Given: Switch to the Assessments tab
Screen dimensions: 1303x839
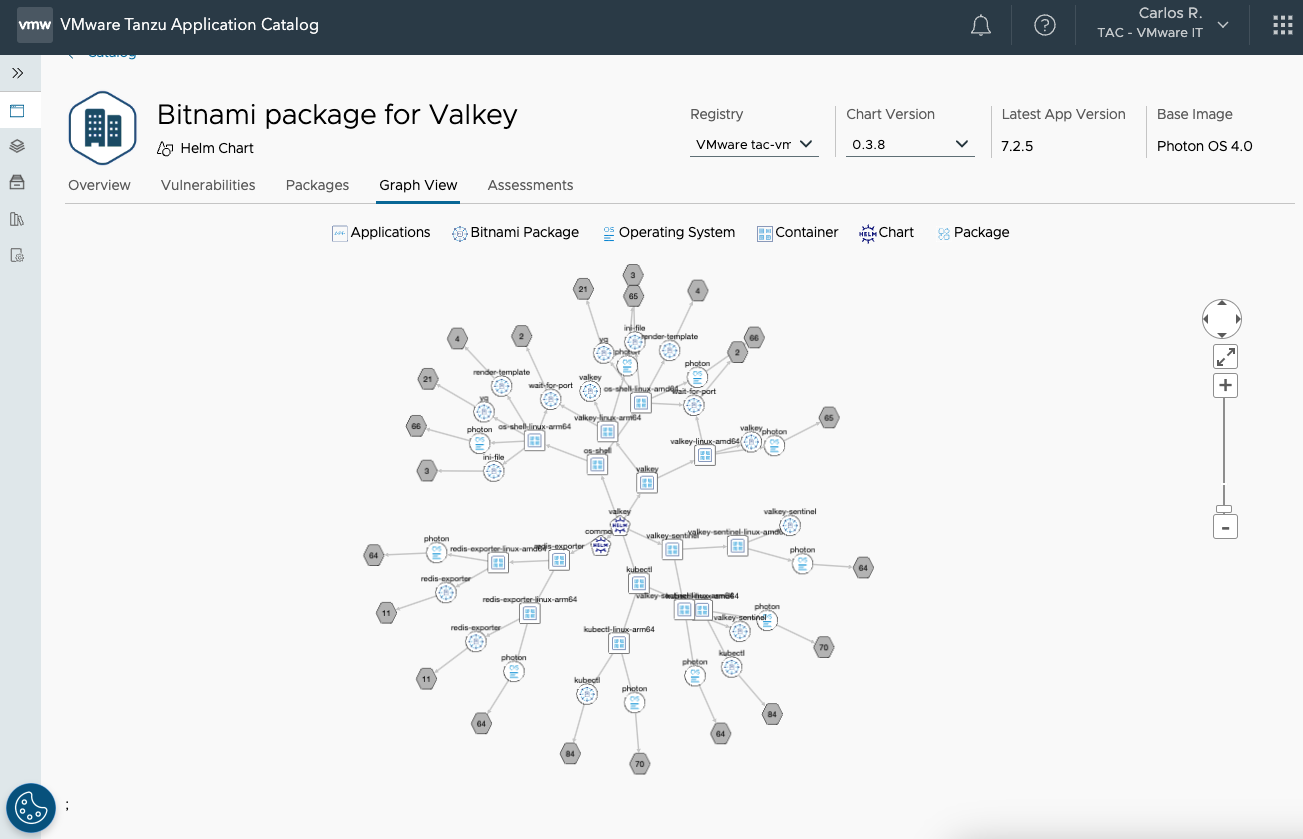Looking at the screenshot, I should pyautogui.click(x=530, y=185).
